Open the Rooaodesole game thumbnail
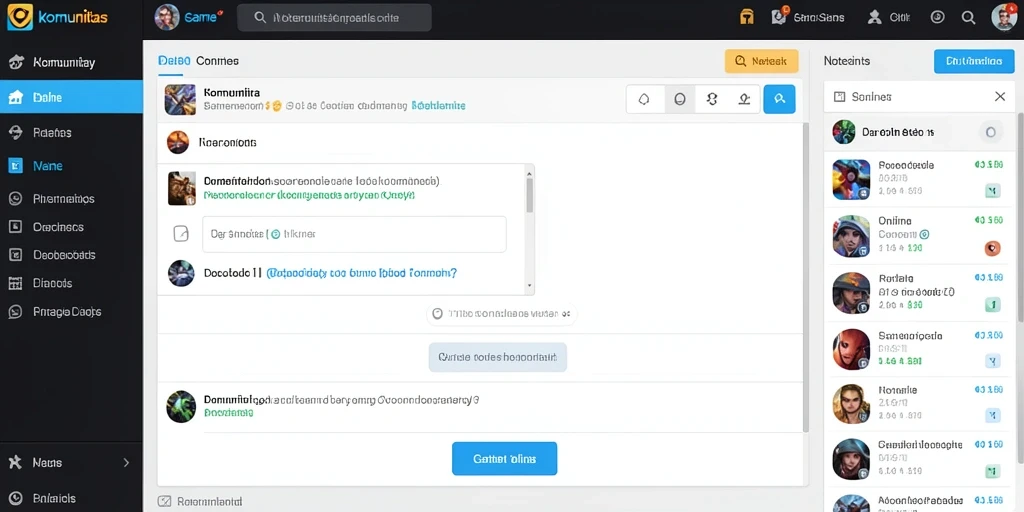Viewport: 1024px width, 512px height. tap(852, 180)
